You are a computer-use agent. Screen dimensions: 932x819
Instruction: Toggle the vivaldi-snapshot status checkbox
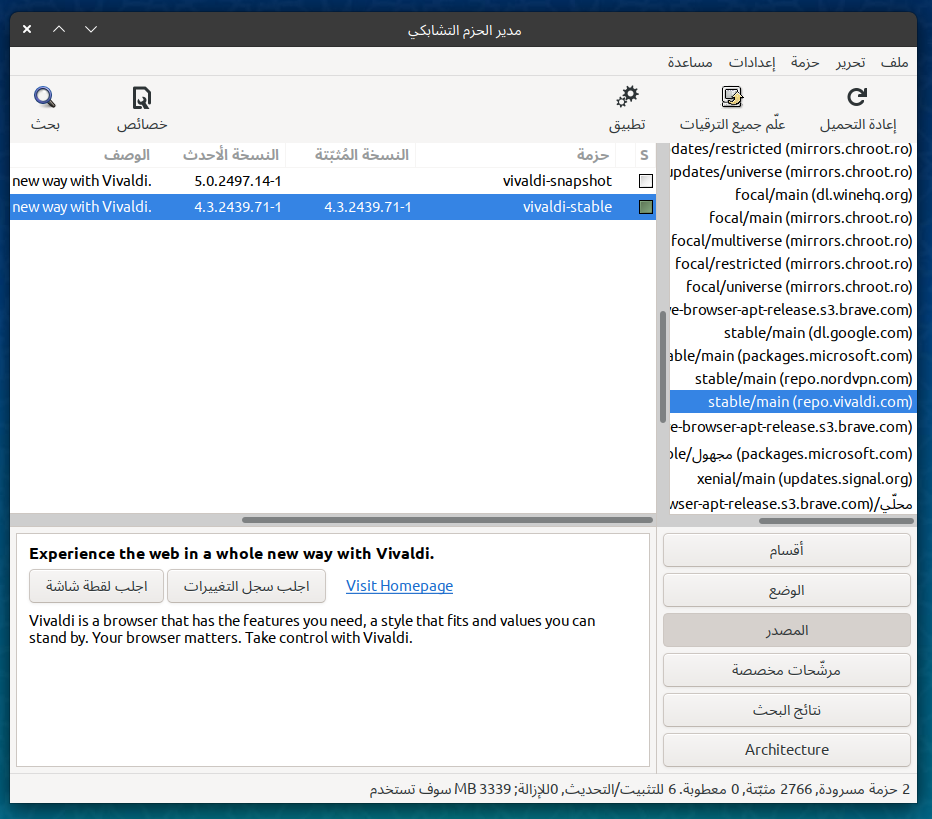coord(646,181)
